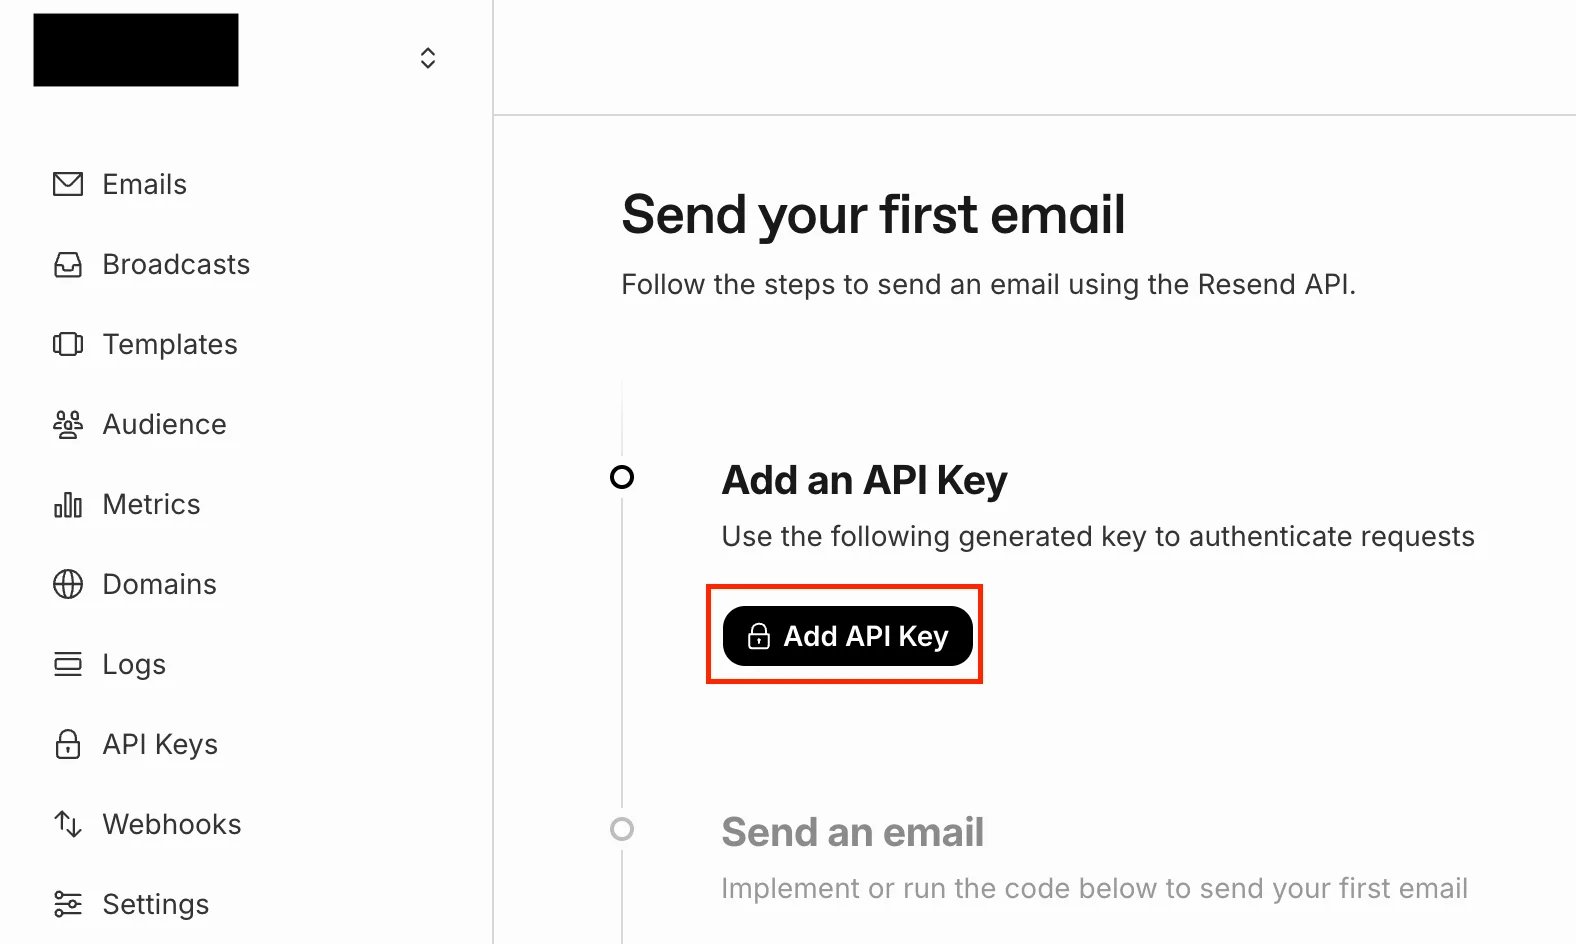Navigate to Audience
This screenshot has width=1576, height=944.
coord(165,424)
